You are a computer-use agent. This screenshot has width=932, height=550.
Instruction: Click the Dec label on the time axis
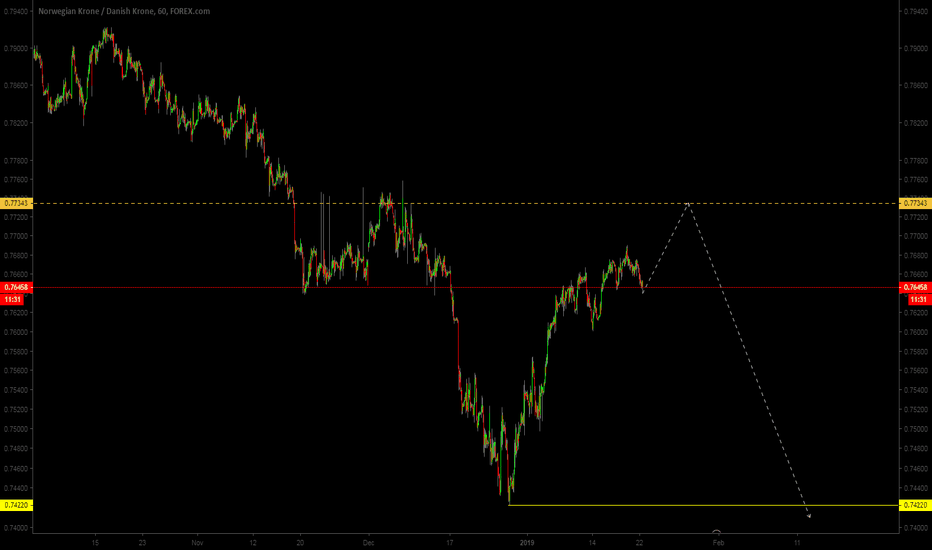click(369, 542)
